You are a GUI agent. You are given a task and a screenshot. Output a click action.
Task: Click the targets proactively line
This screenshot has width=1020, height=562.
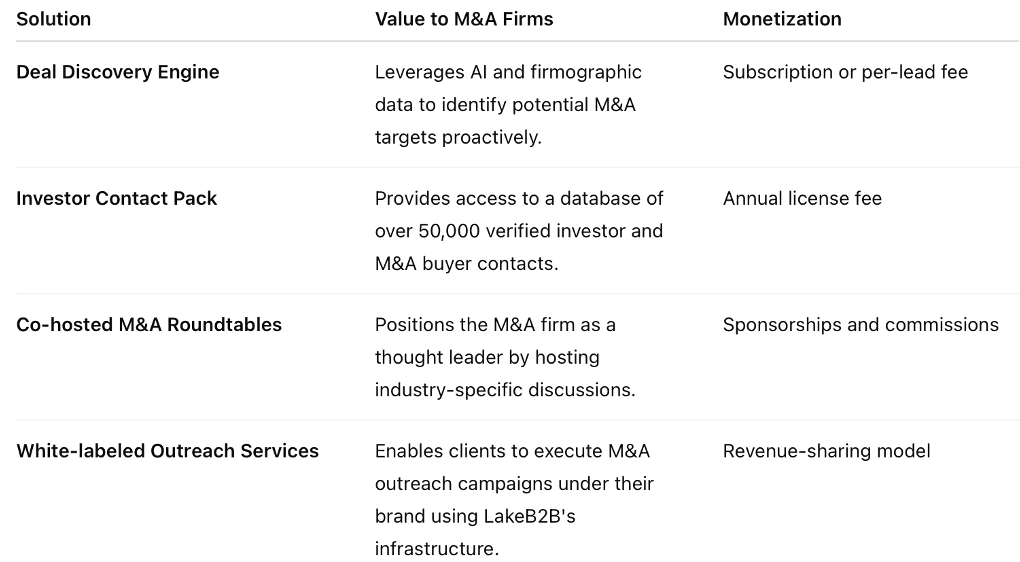click(x=458, y=137)
